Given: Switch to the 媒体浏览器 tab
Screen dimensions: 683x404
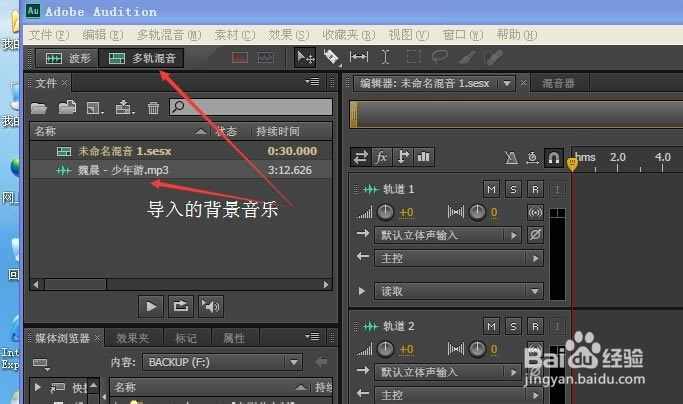Looking at the screenshot, I should [62, 338].
